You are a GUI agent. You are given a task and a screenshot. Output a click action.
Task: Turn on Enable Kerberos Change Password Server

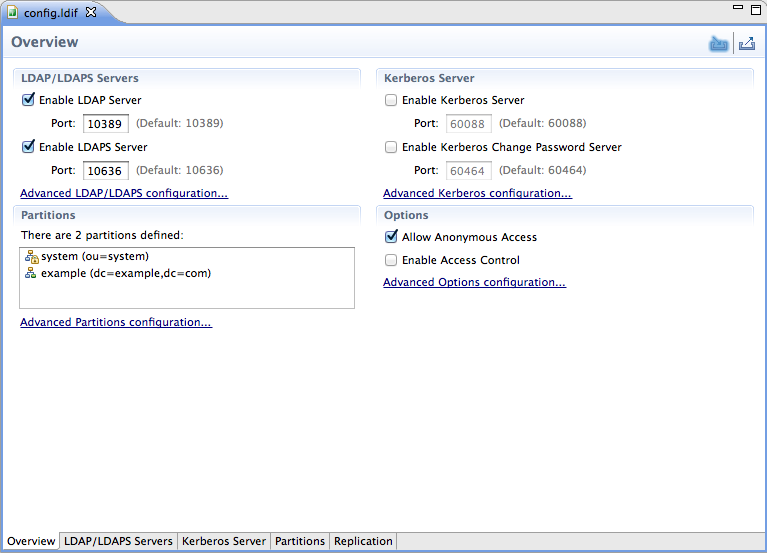(x=391, y=147)
